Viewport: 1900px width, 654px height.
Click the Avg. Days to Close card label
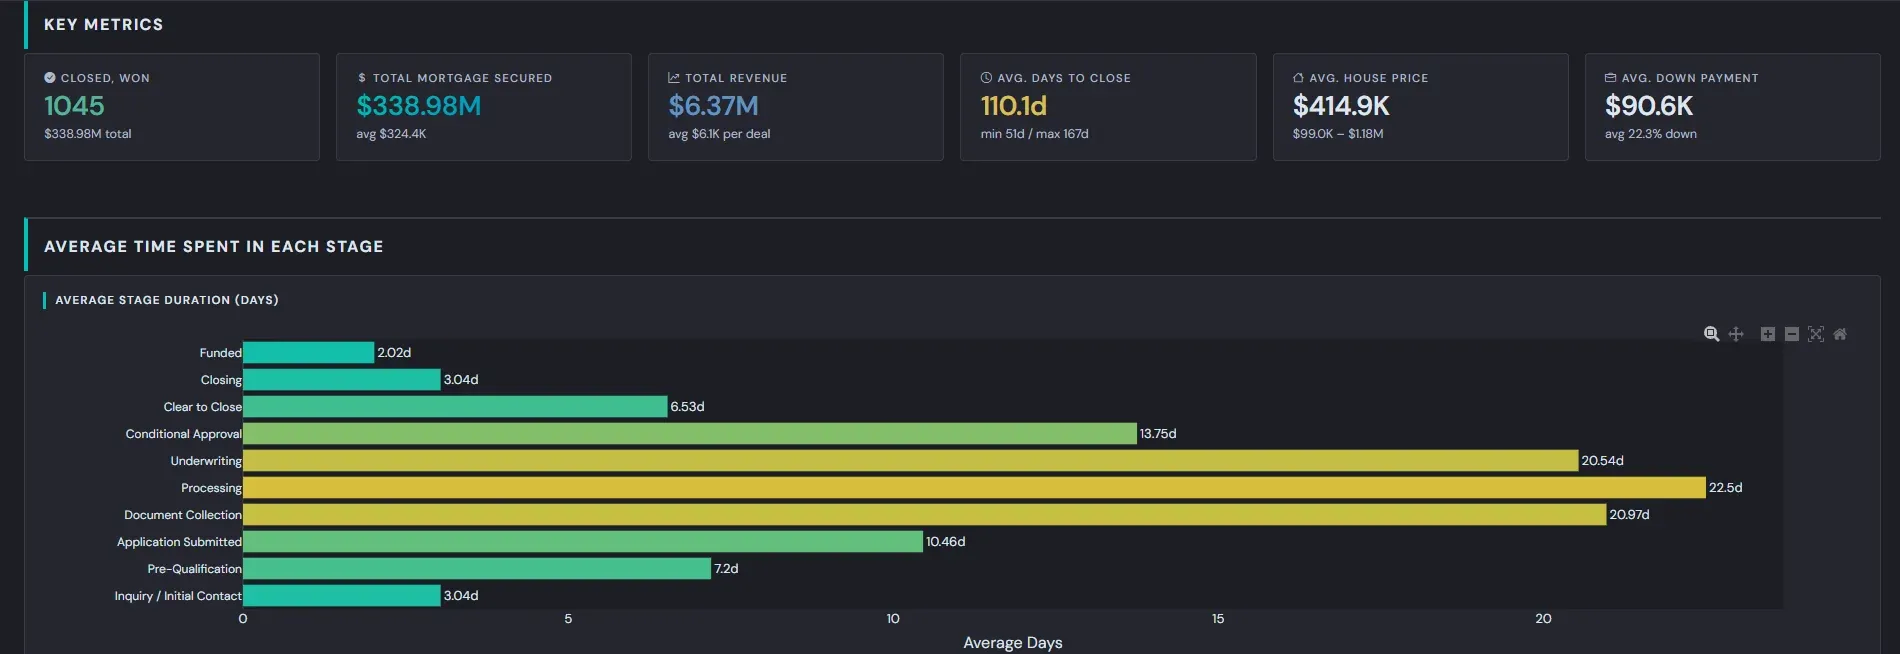coord(1064,78)
